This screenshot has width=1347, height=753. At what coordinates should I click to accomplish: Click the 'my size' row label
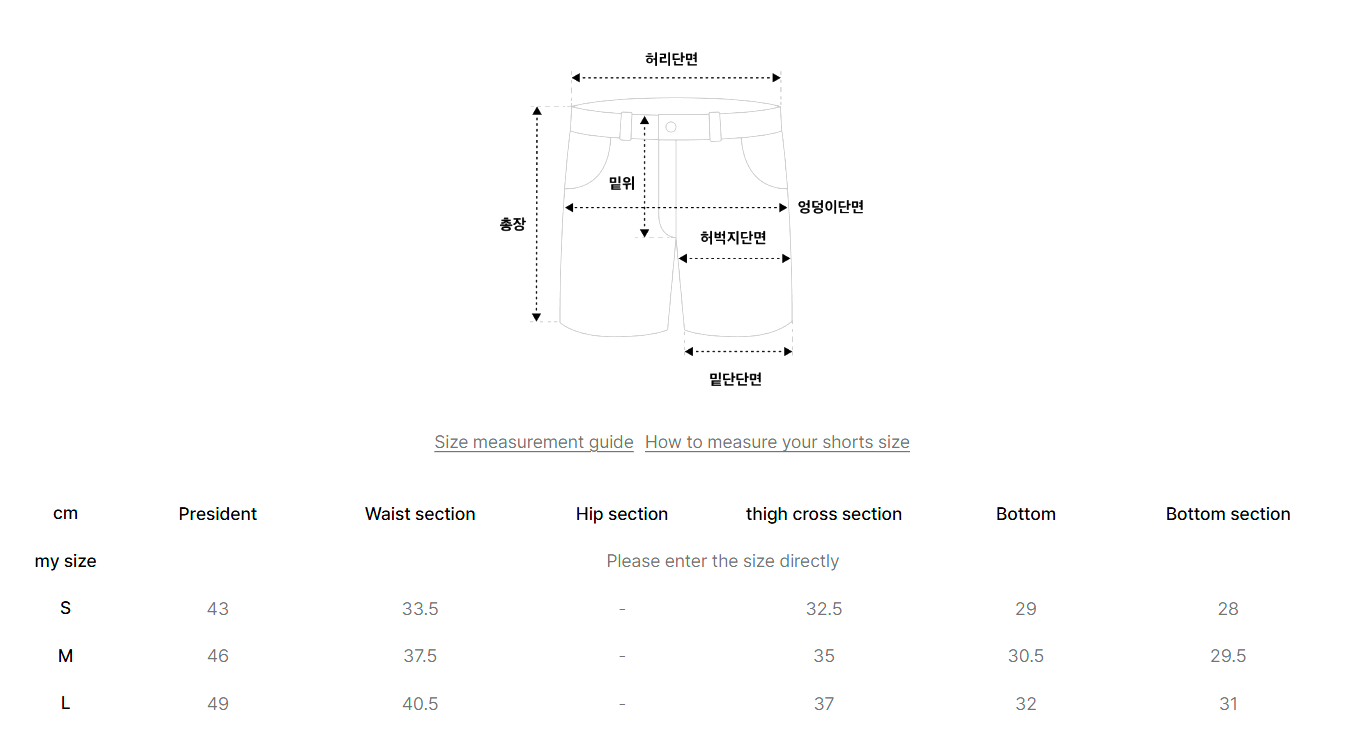click(66, 561)
